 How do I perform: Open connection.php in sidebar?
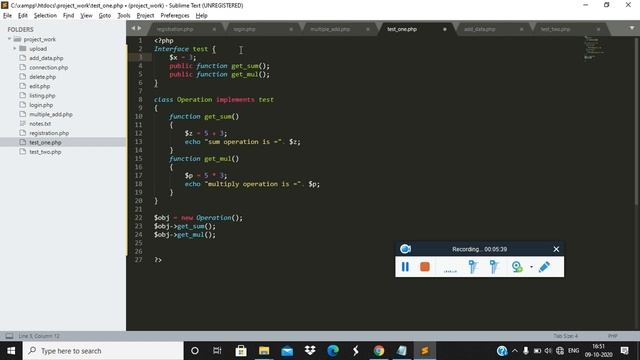click(x=49, y=67)
